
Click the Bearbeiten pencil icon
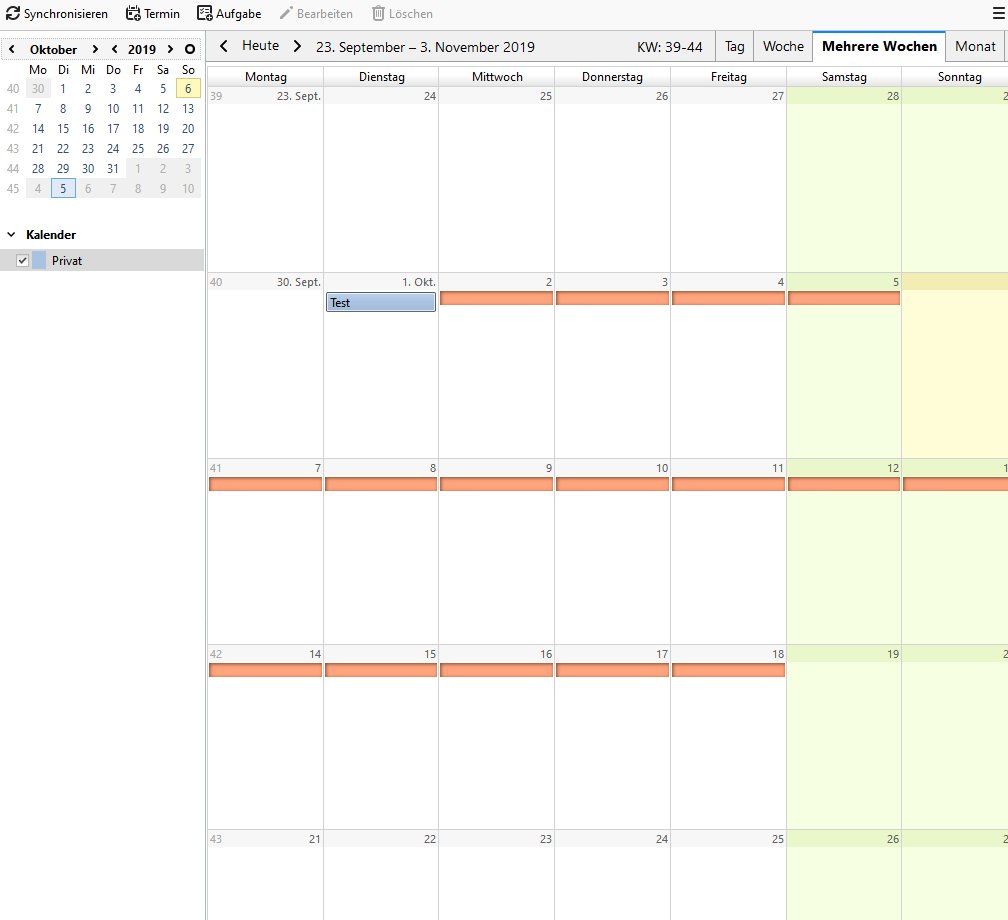(286, 14)
